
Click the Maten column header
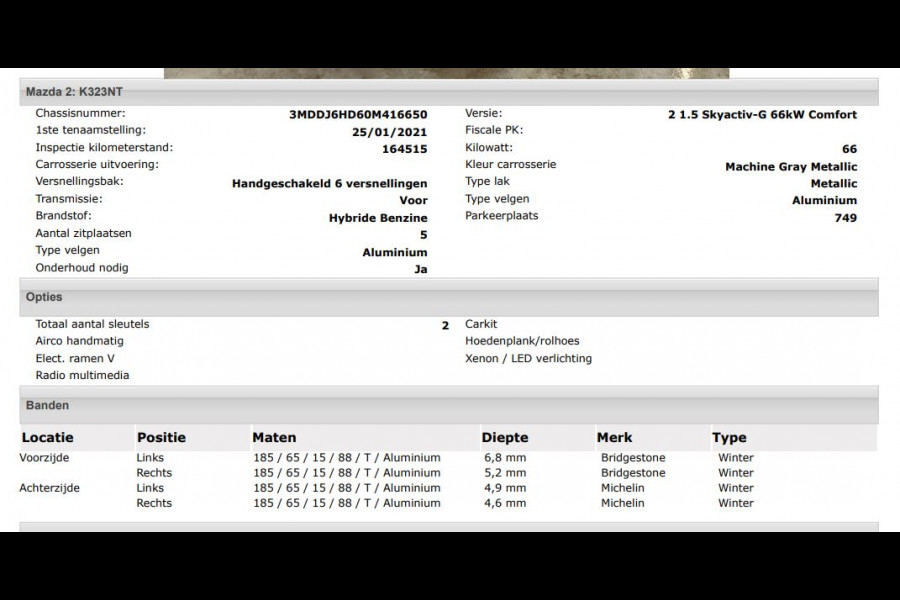[274, 438]
